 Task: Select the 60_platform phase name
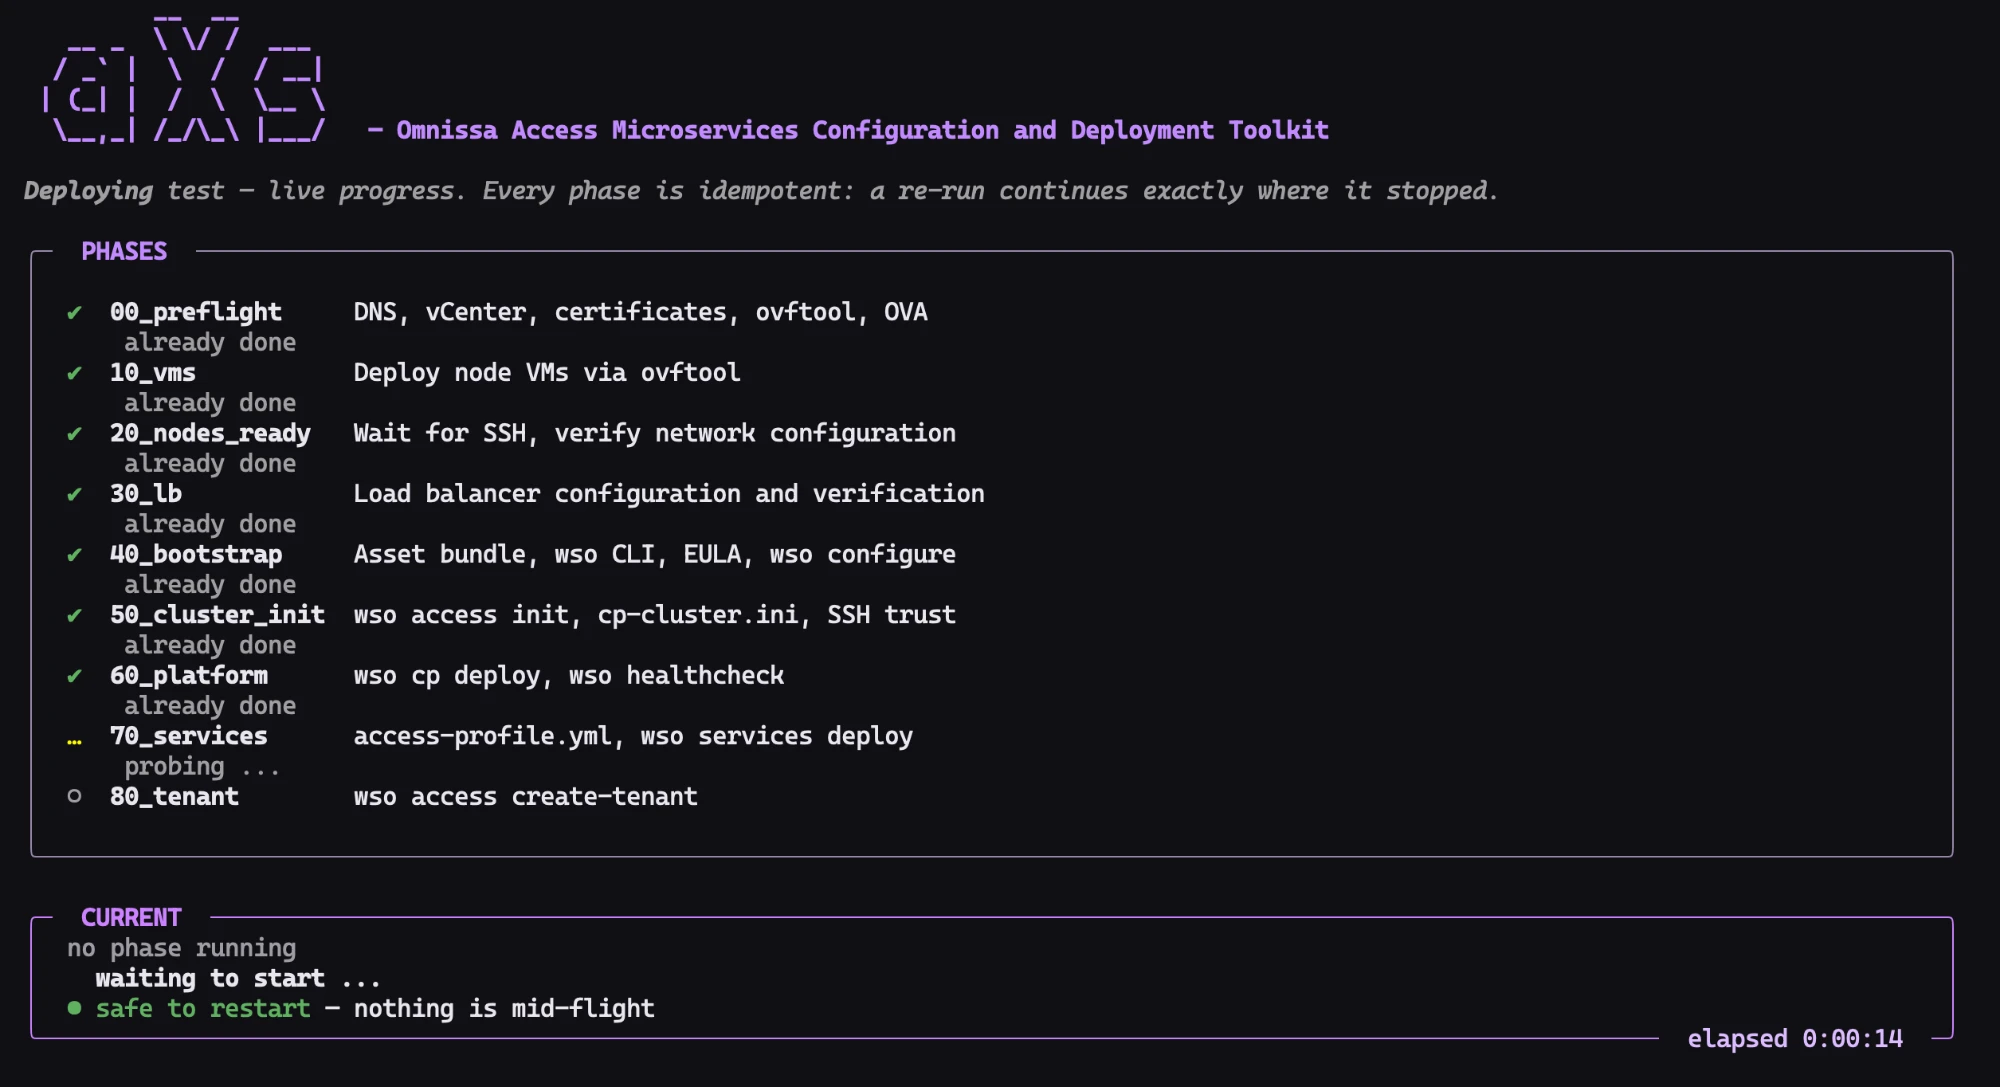pos(189,676)
